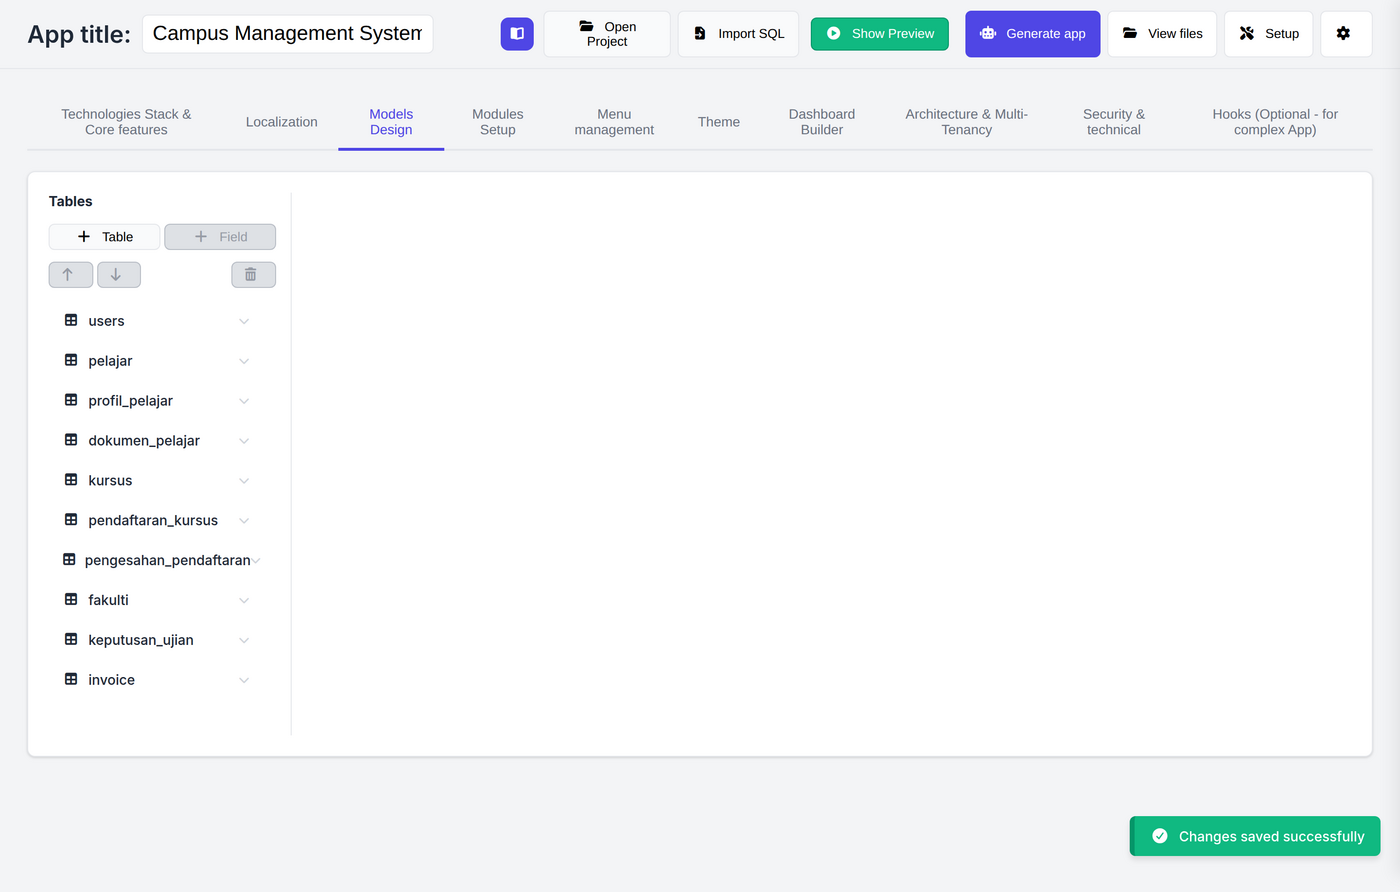This screenshot has height=892, width=1400.
Task: Click the Show Preview button
Action: click(880, 34)
